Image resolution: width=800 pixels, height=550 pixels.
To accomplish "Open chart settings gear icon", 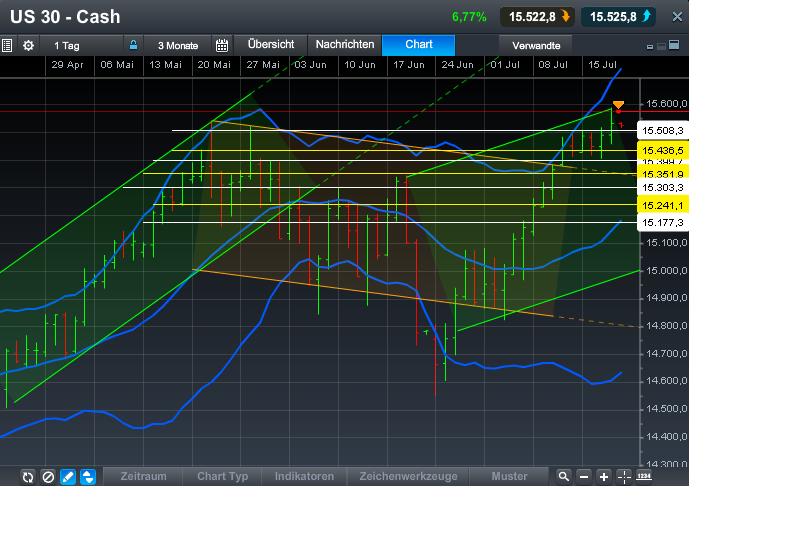I will (28, 45).
